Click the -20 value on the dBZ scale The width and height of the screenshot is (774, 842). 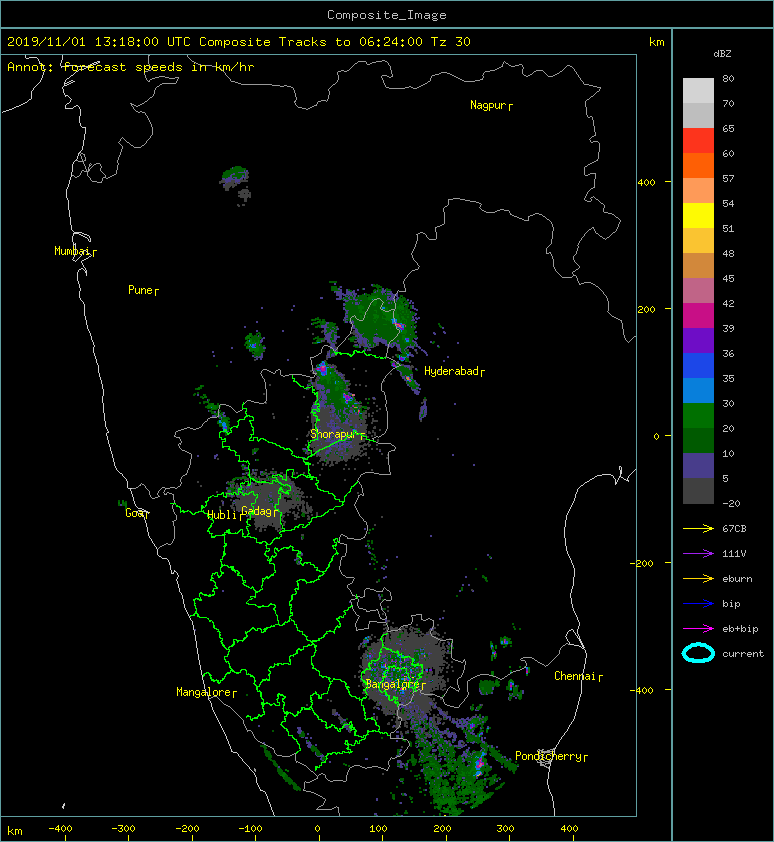731,504
